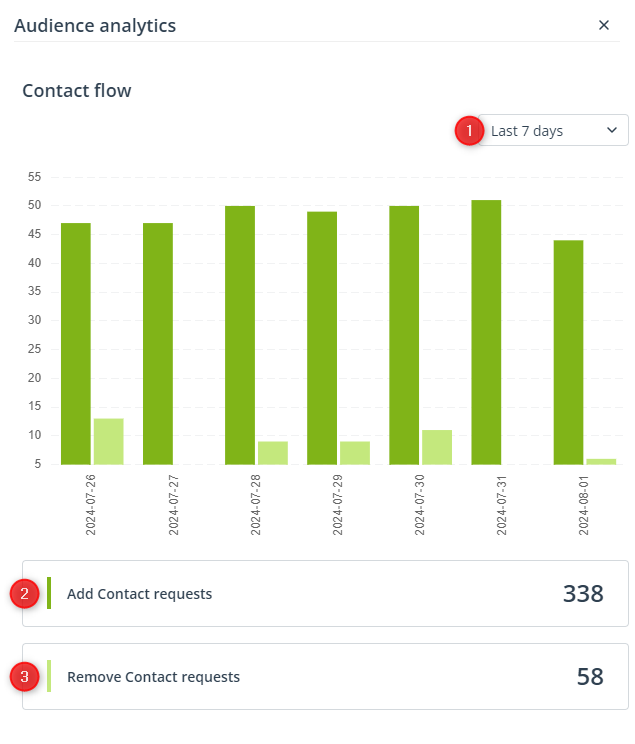
Task: Click the tallest bar for 2024-07-31
Action: tap(486, 333)
